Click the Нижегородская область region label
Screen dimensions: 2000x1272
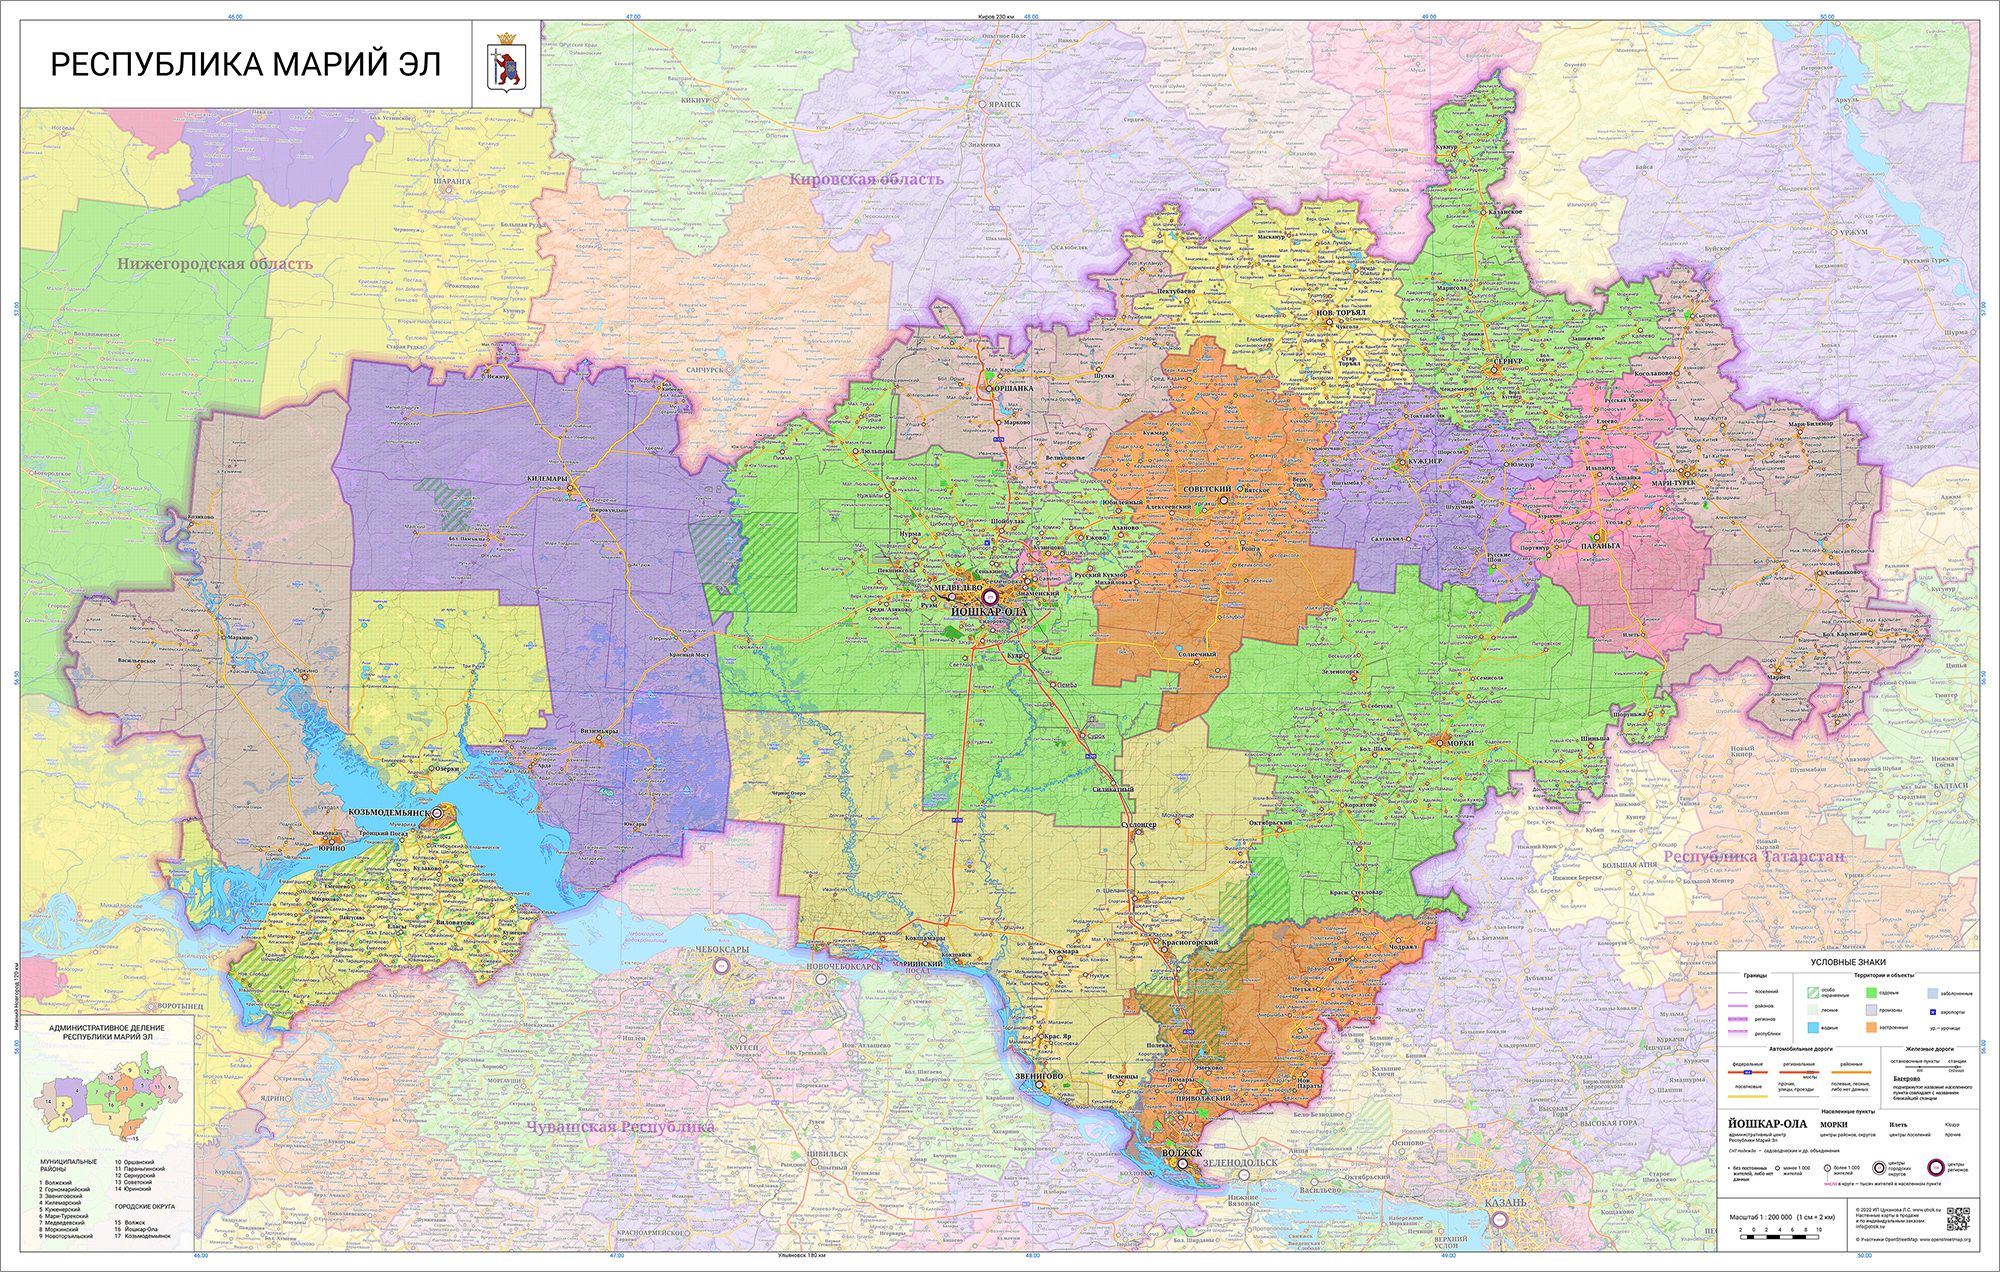pos(214,264)
